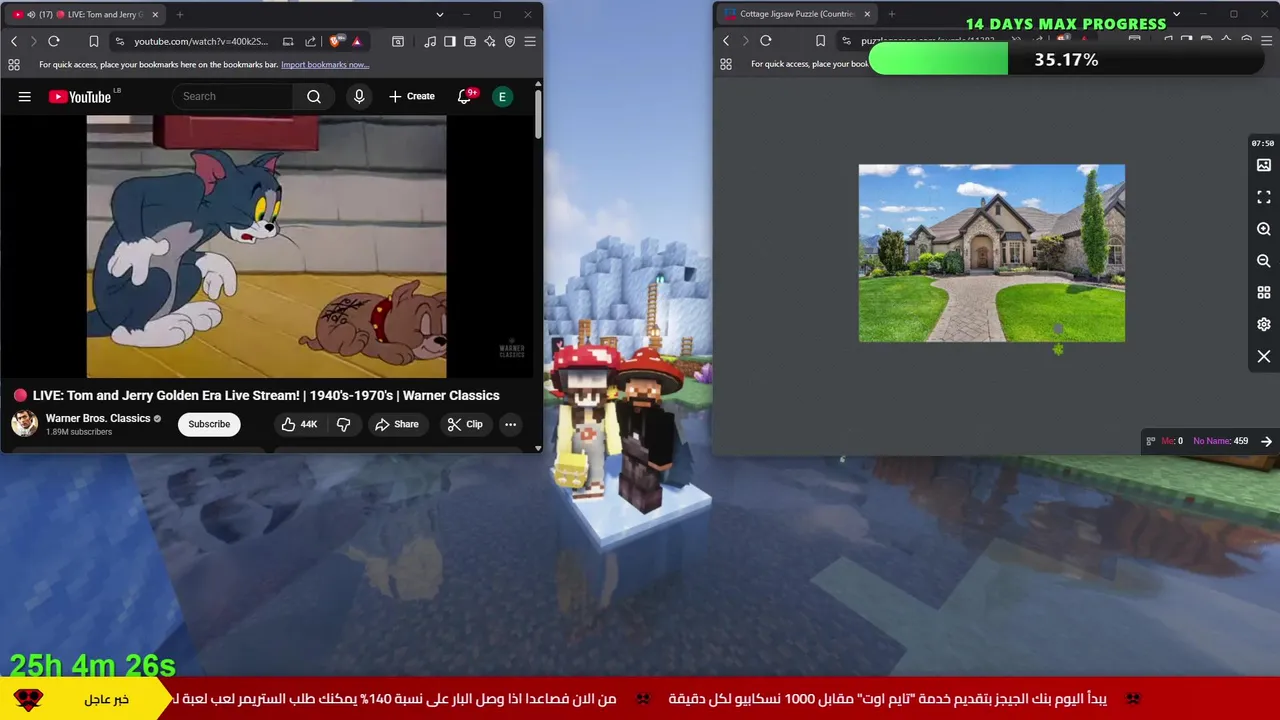
Task: Click the Tom and Jerry video player
Action: click(266, 246)
